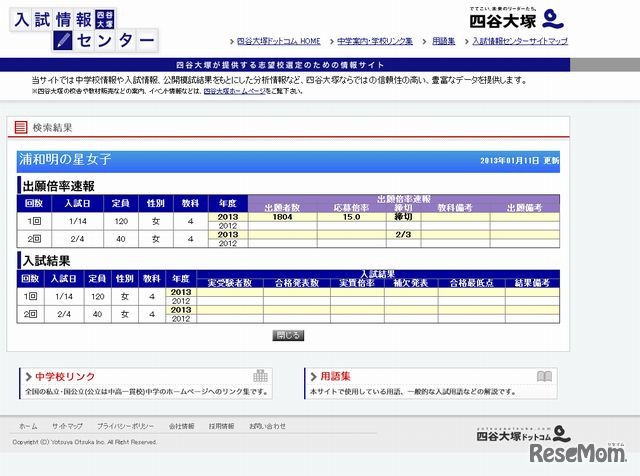
Task: Click the 1804 applicants cell
Action: [282, 217]
